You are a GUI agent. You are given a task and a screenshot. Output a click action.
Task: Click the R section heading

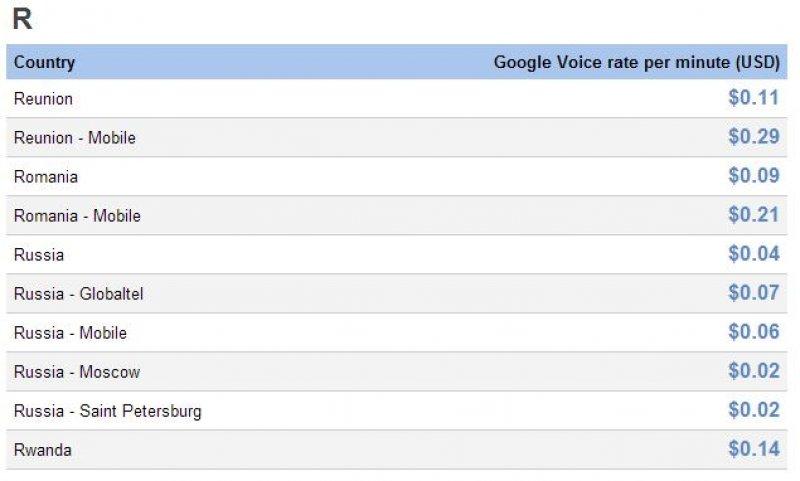(21, 20)
